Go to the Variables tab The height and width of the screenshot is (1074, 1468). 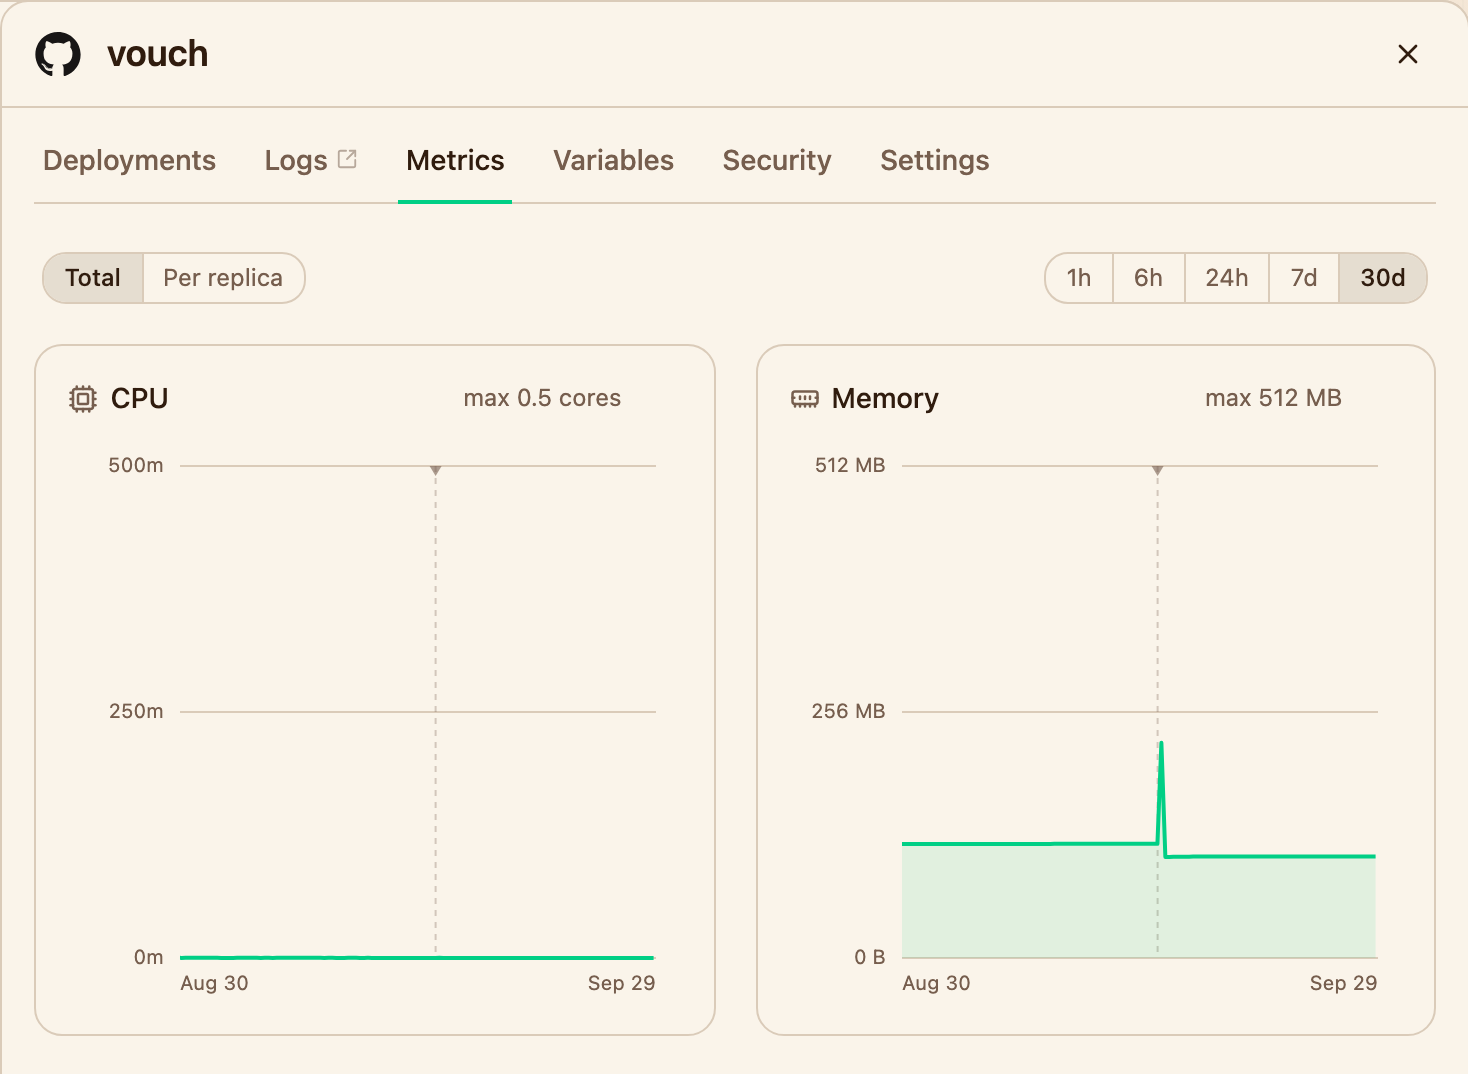(x=614, y=160)
